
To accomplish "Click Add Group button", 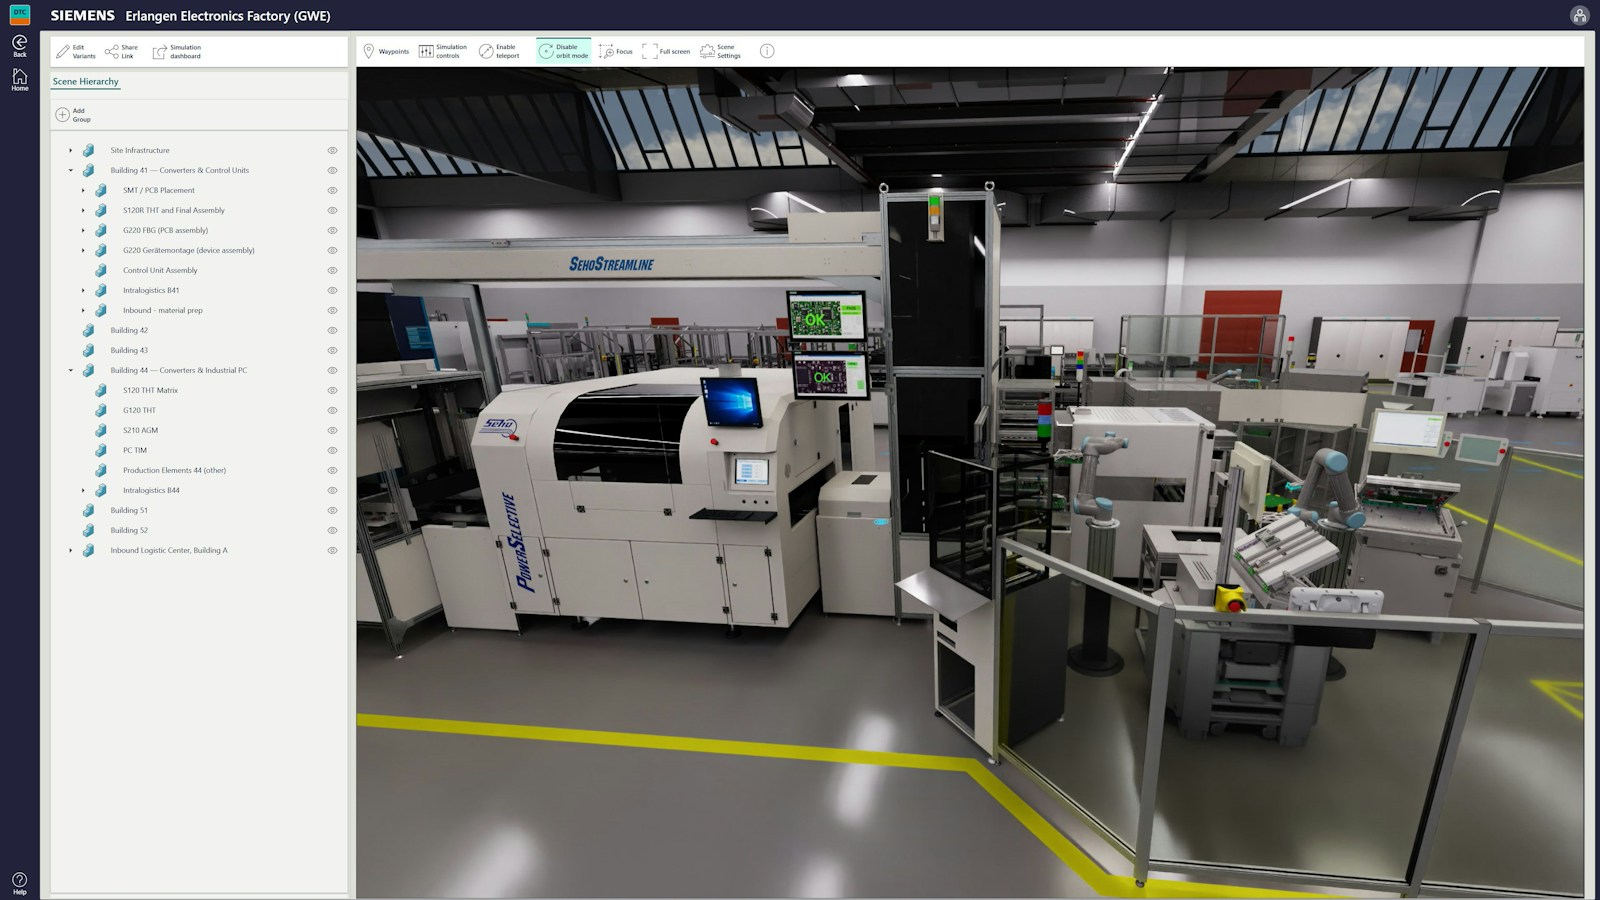I will pyautogui.click(x=73, y=115).
